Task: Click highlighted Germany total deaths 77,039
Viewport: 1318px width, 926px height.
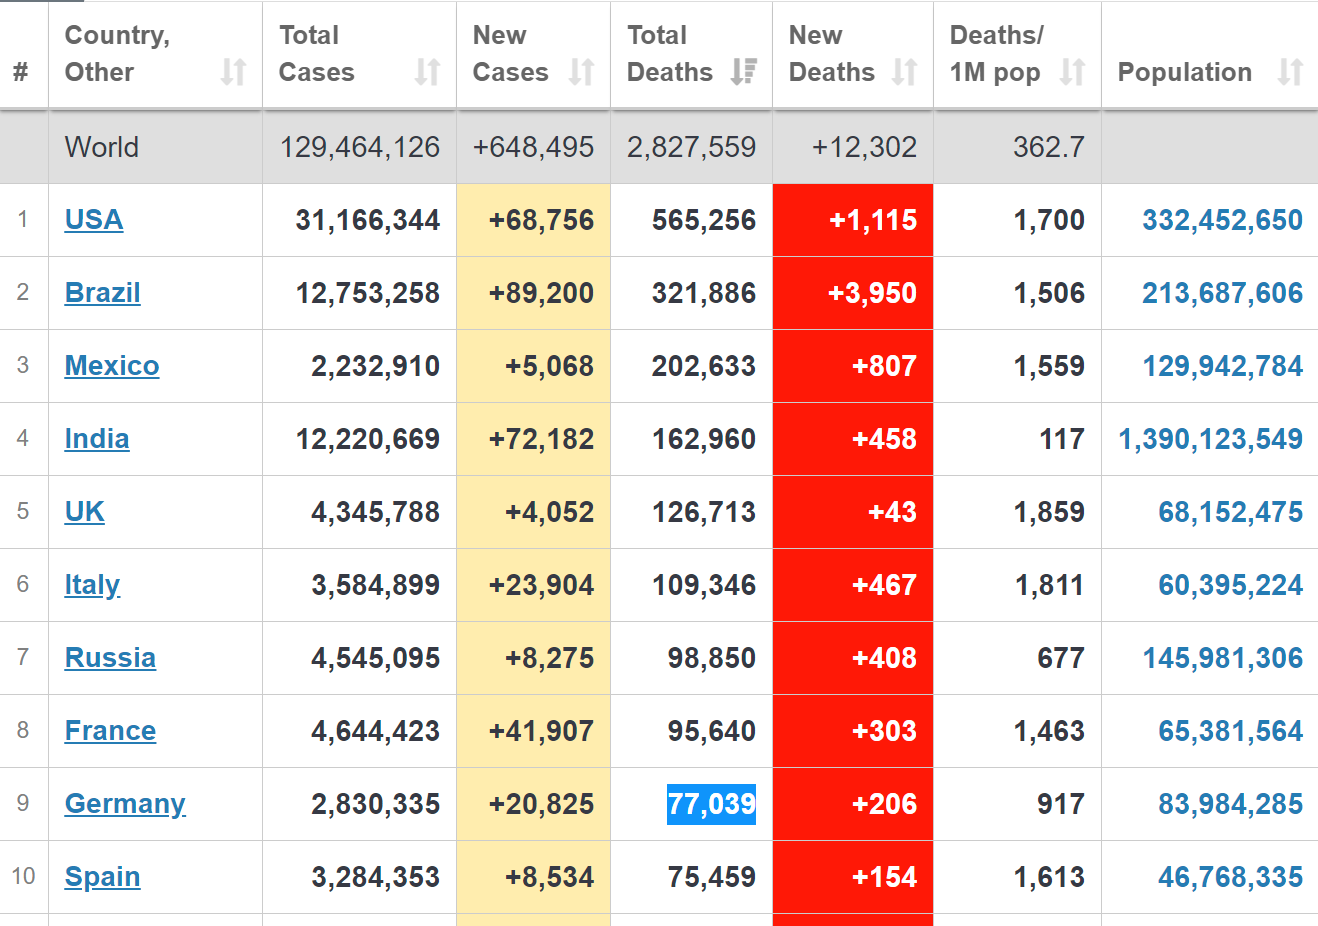Action: 711,804
